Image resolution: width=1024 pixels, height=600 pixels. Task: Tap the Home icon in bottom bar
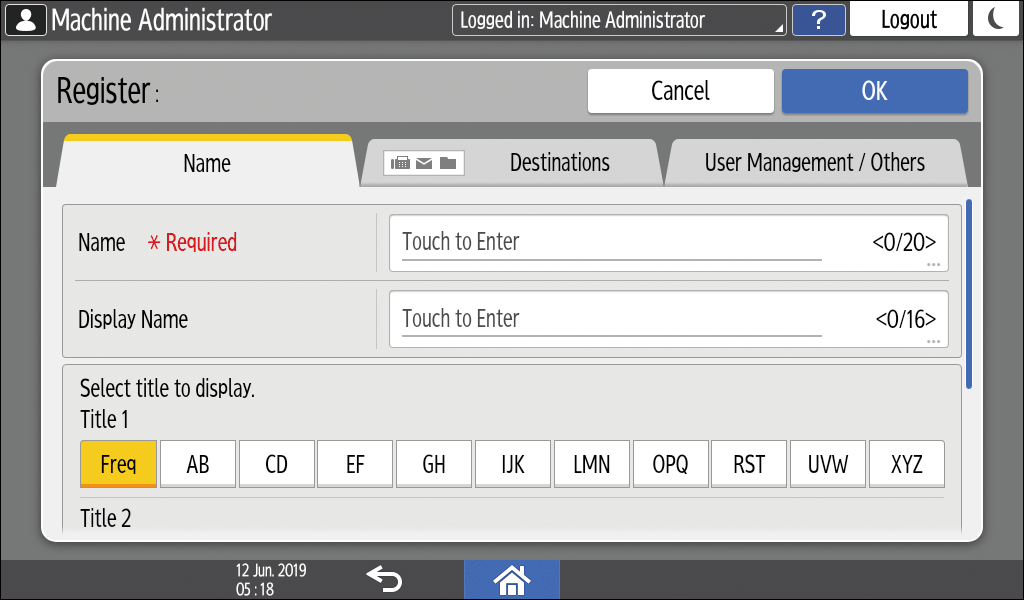click(x=511, y=579)
